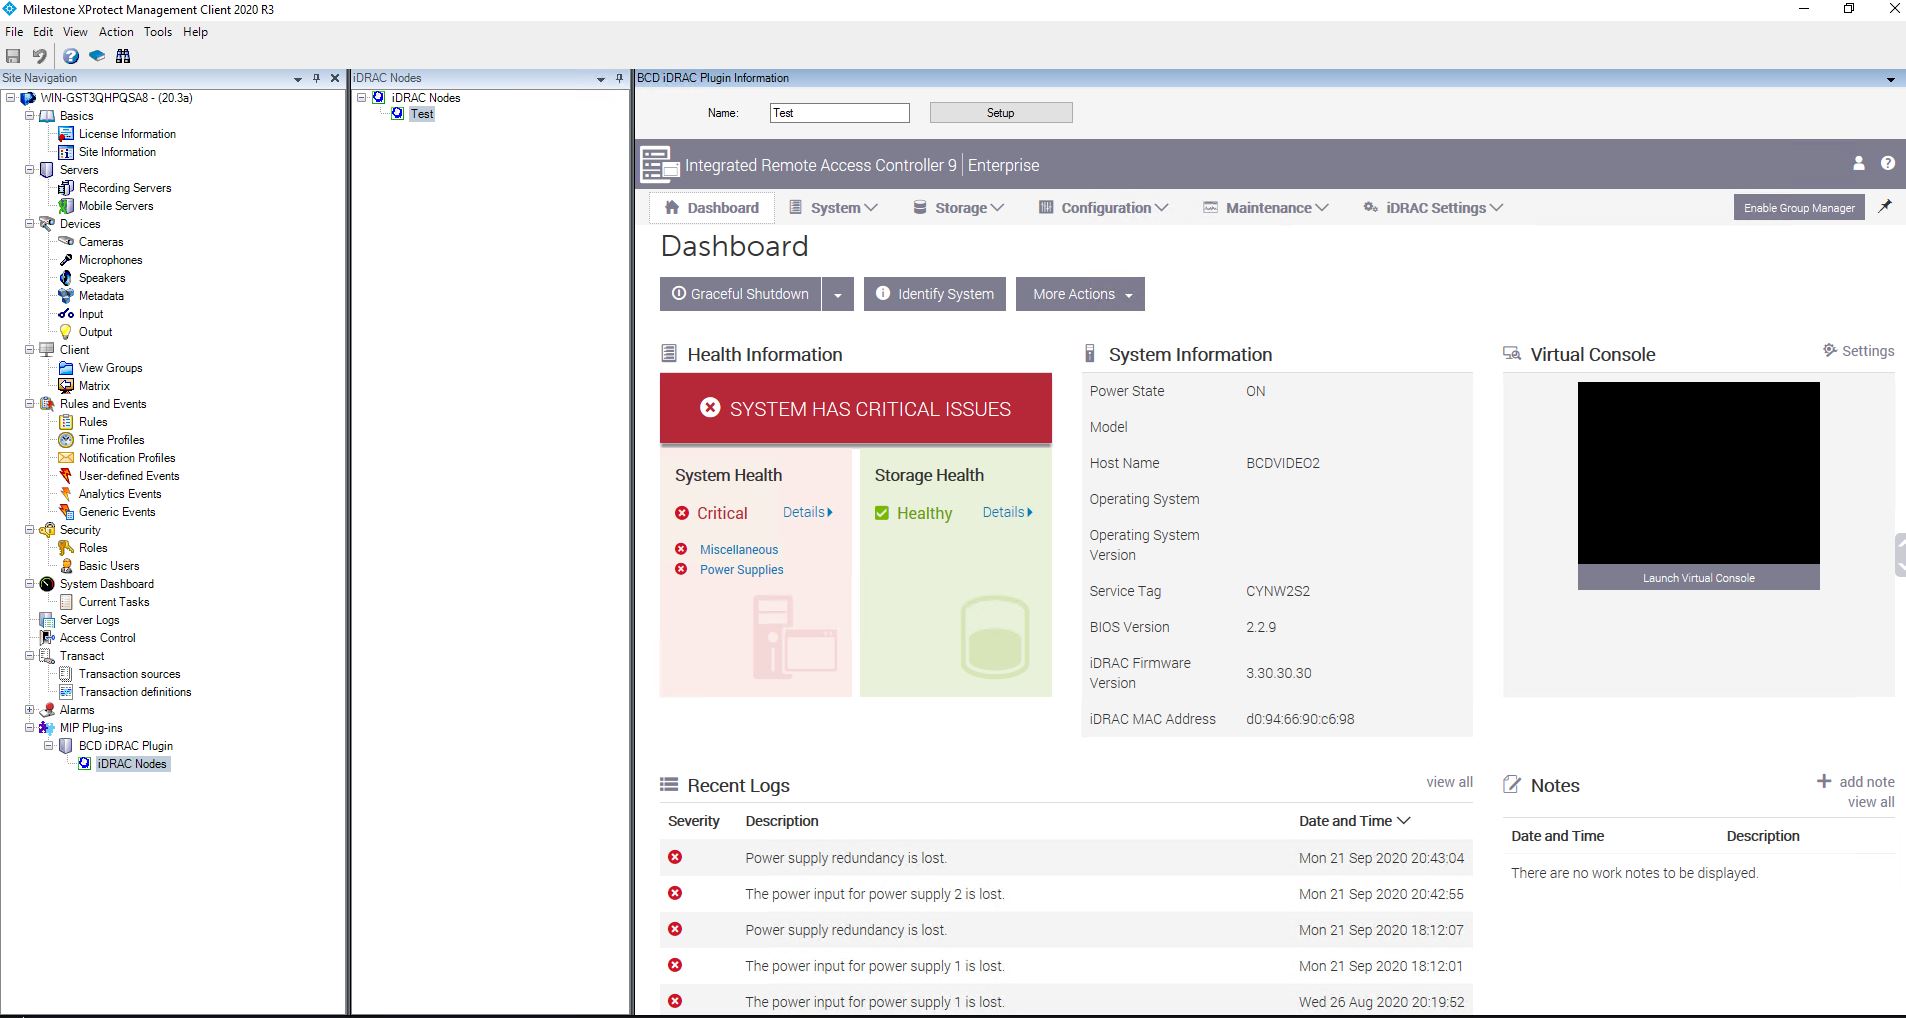1906x1018 pixels.
Task: Click the Graceful Shutdown button
Action: pyautogui.click(x=740, y=294)
